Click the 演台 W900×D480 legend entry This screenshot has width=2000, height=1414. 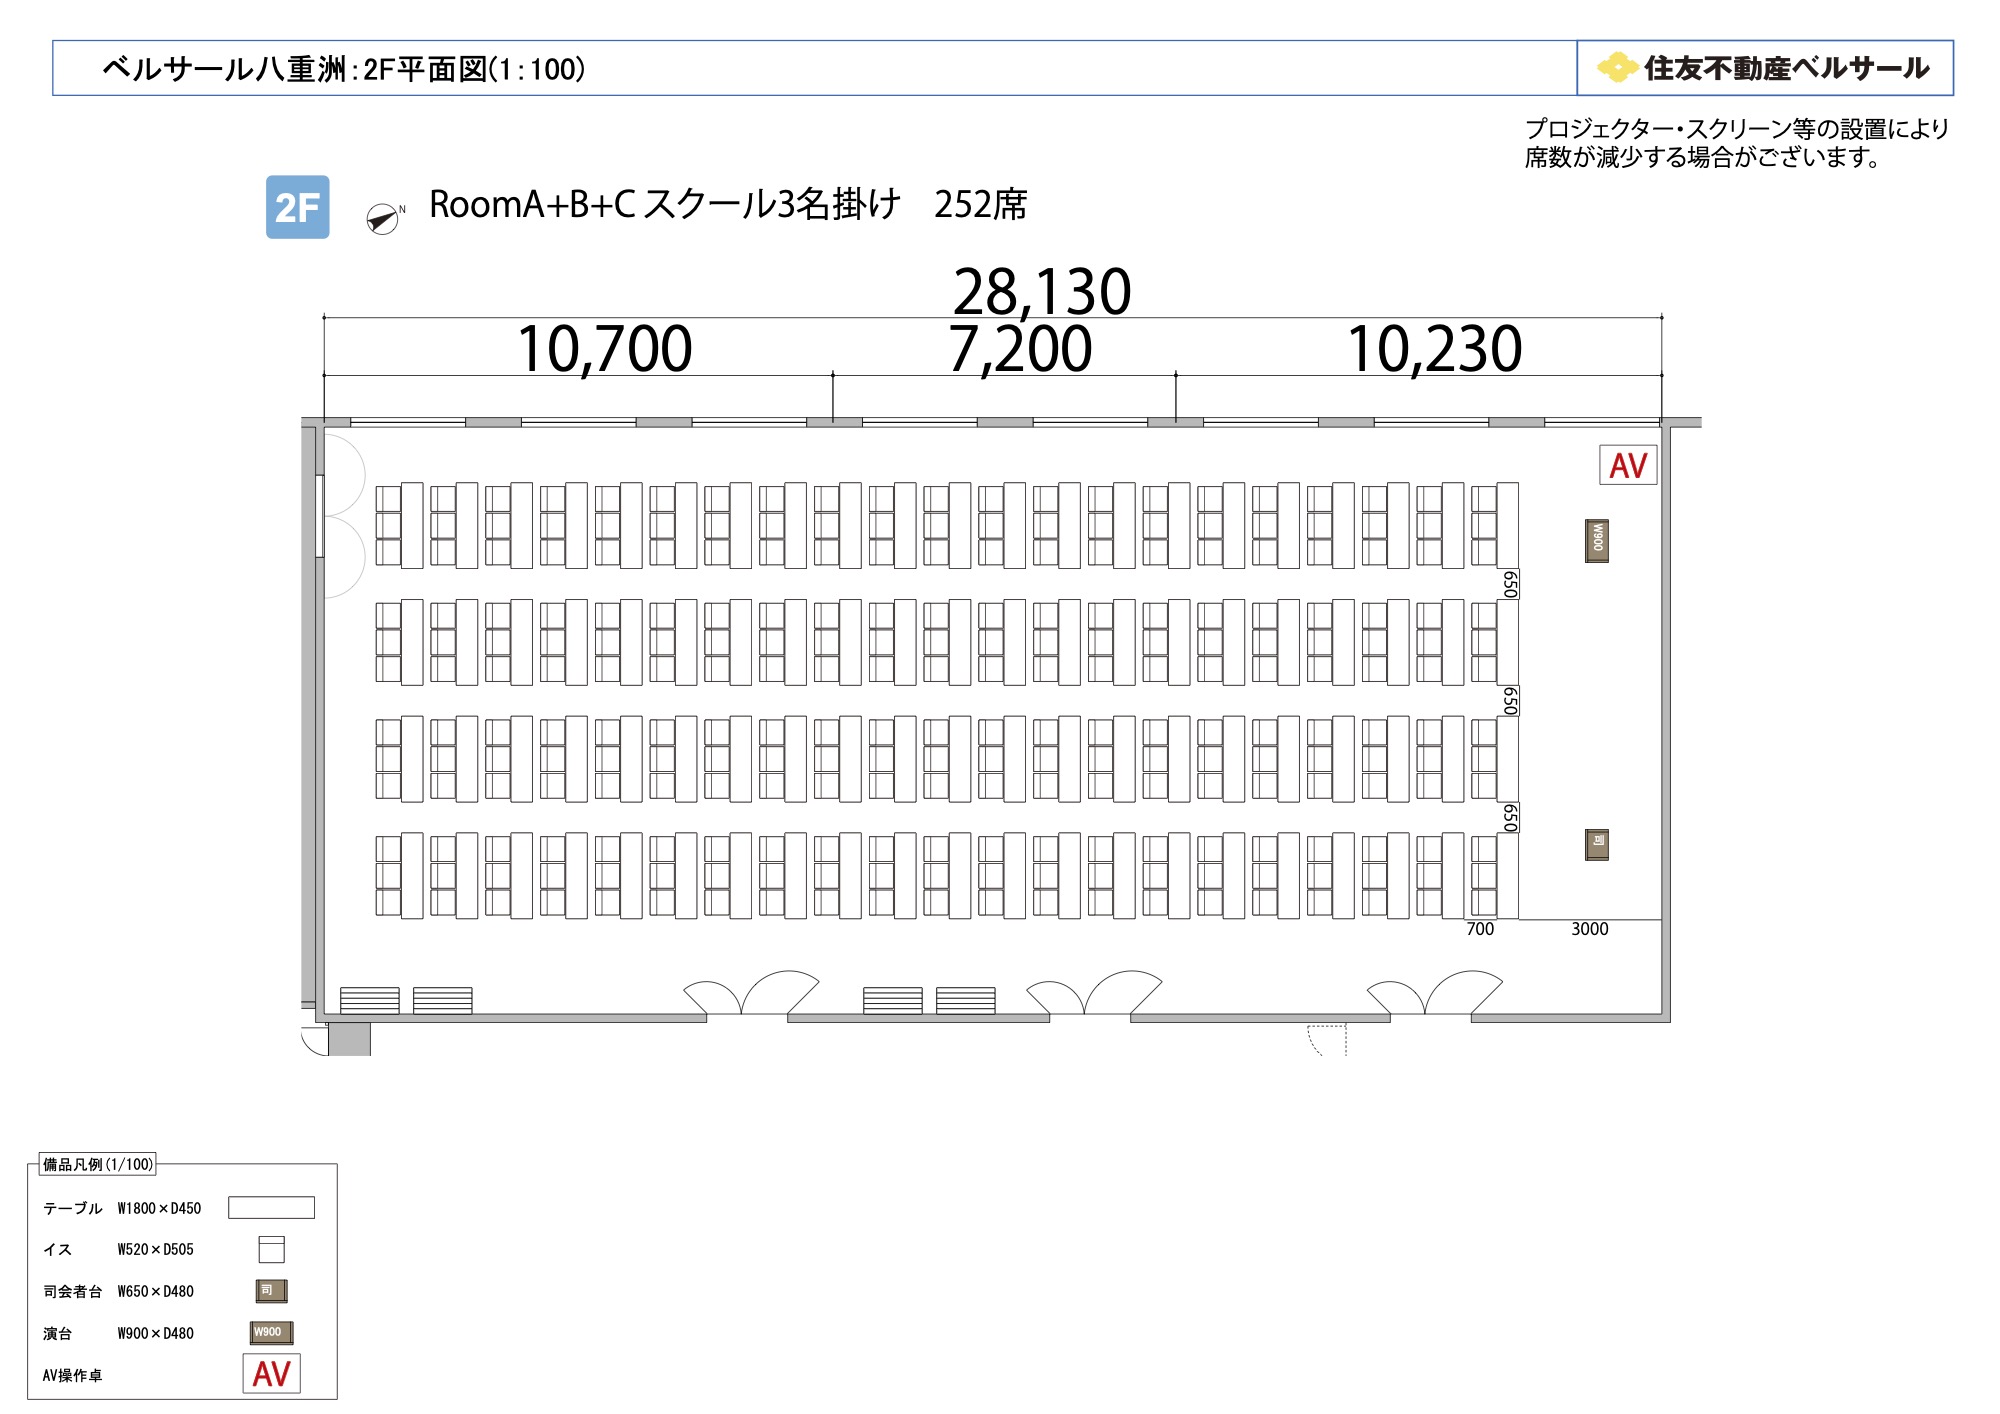(118, 1334)
